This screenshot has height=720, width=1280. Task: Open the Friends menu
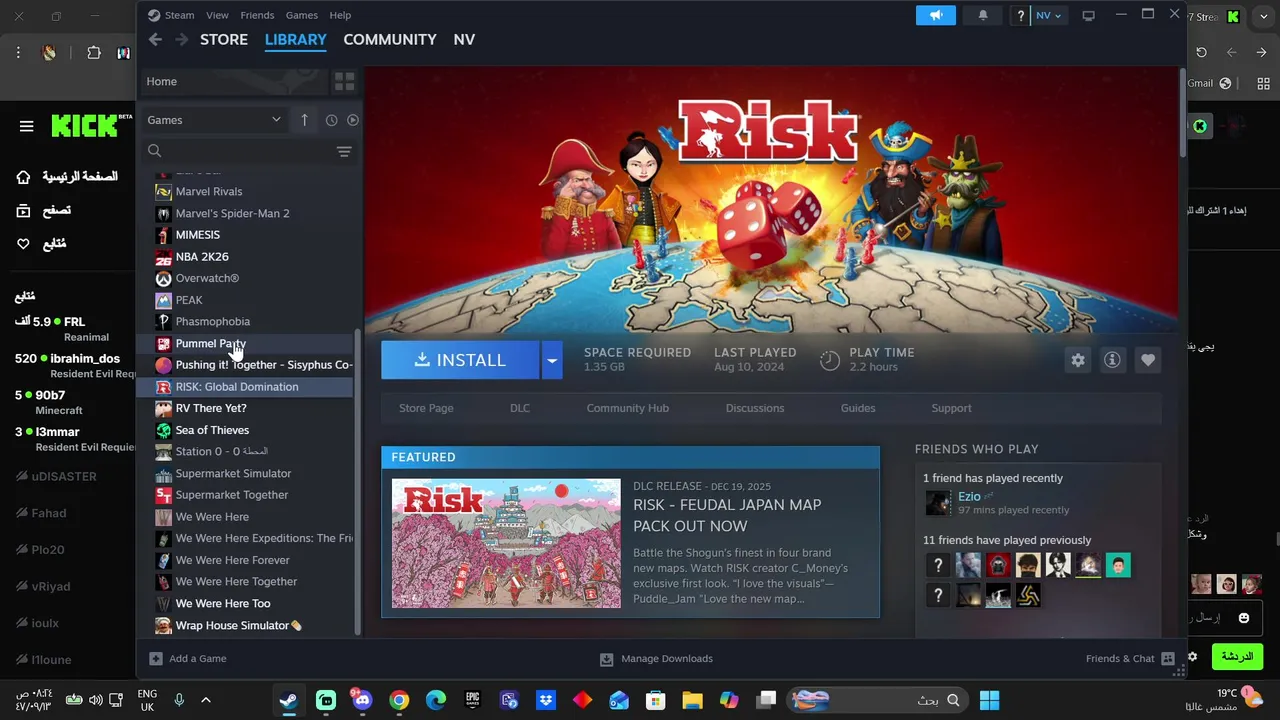point(257,15)
